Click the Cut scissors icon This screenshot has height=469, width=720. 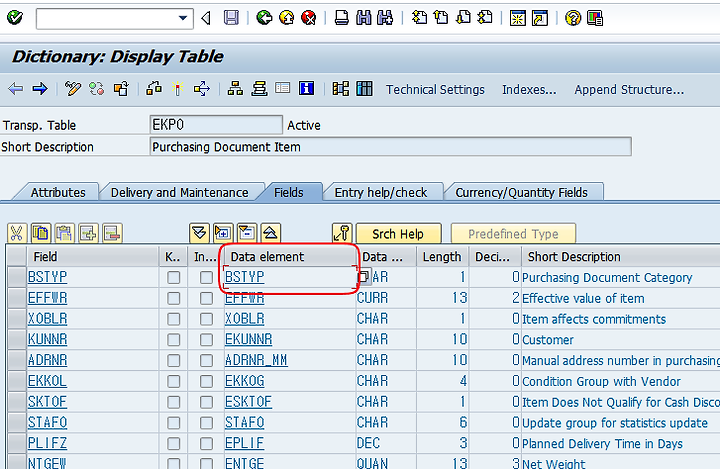(17, 233)
